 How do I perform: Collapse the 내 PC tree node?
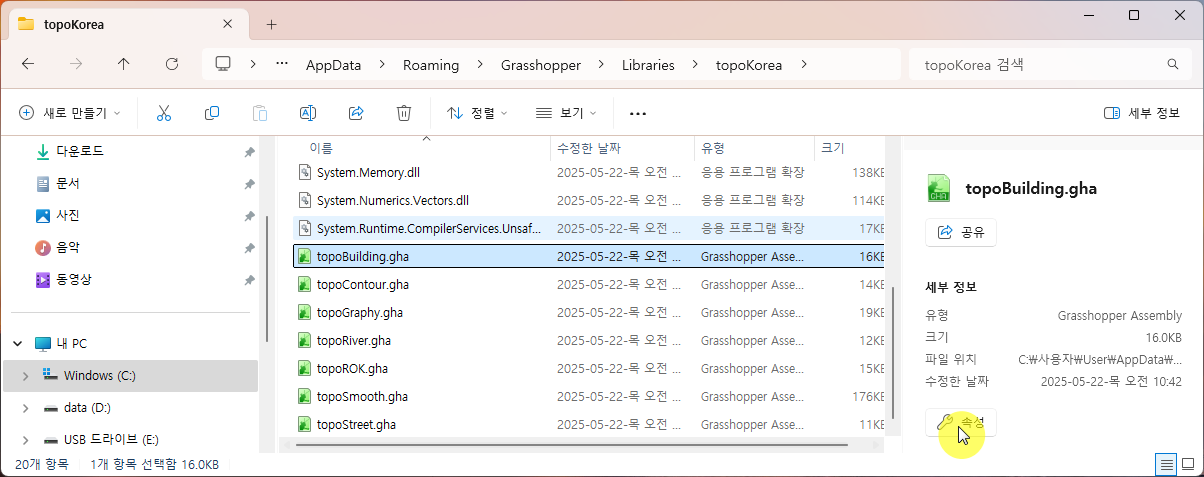point(18,343)
